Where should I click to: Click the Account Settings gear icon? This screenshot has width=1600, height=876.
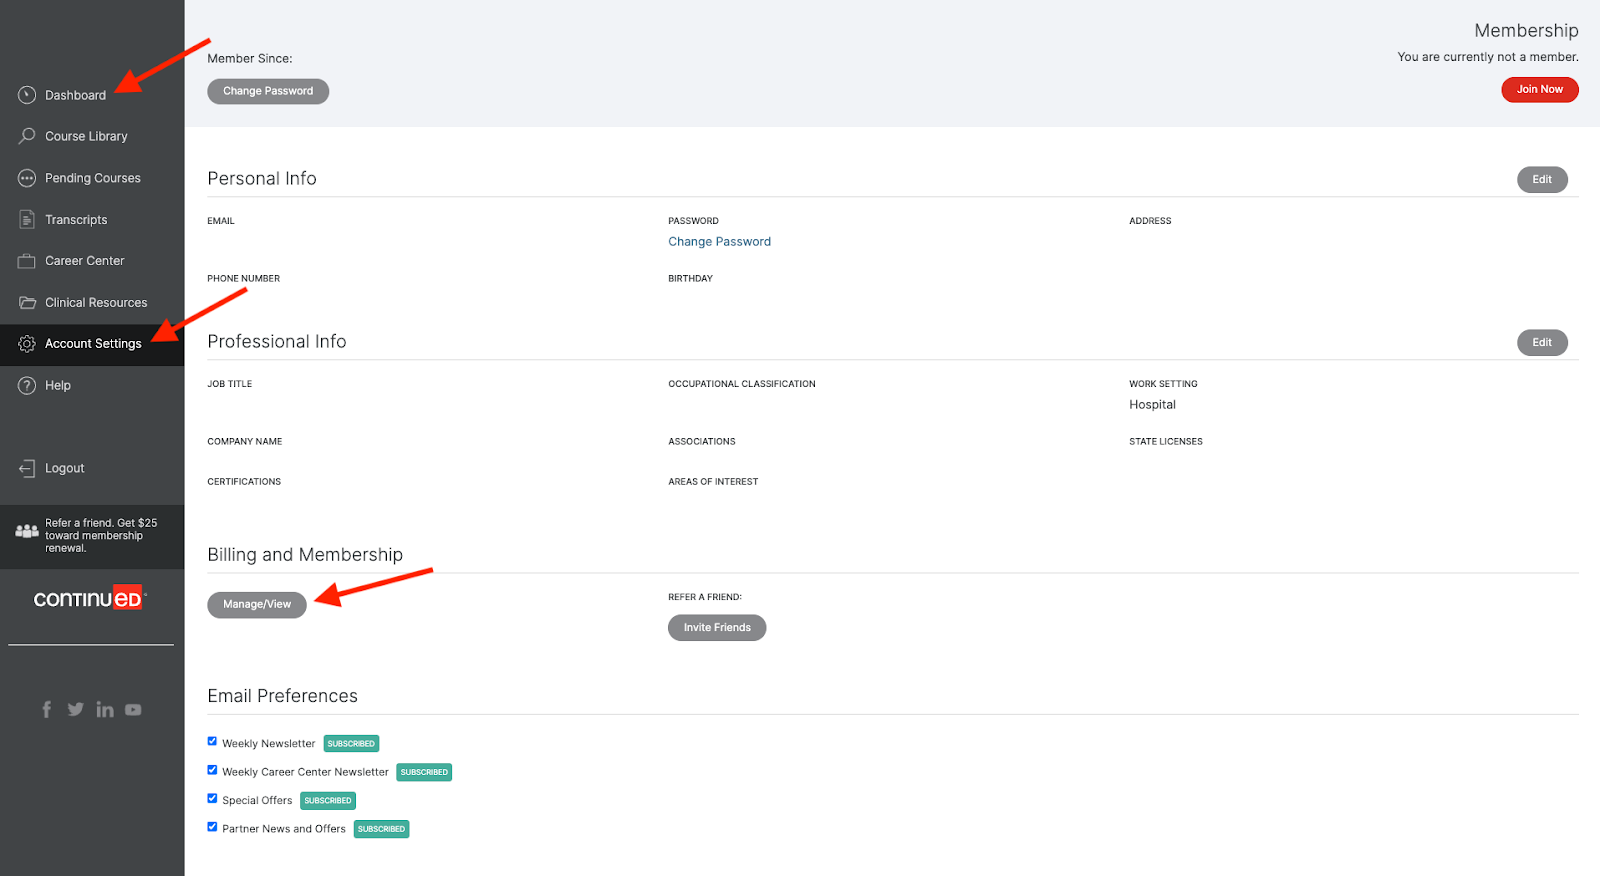click(27, 344)
